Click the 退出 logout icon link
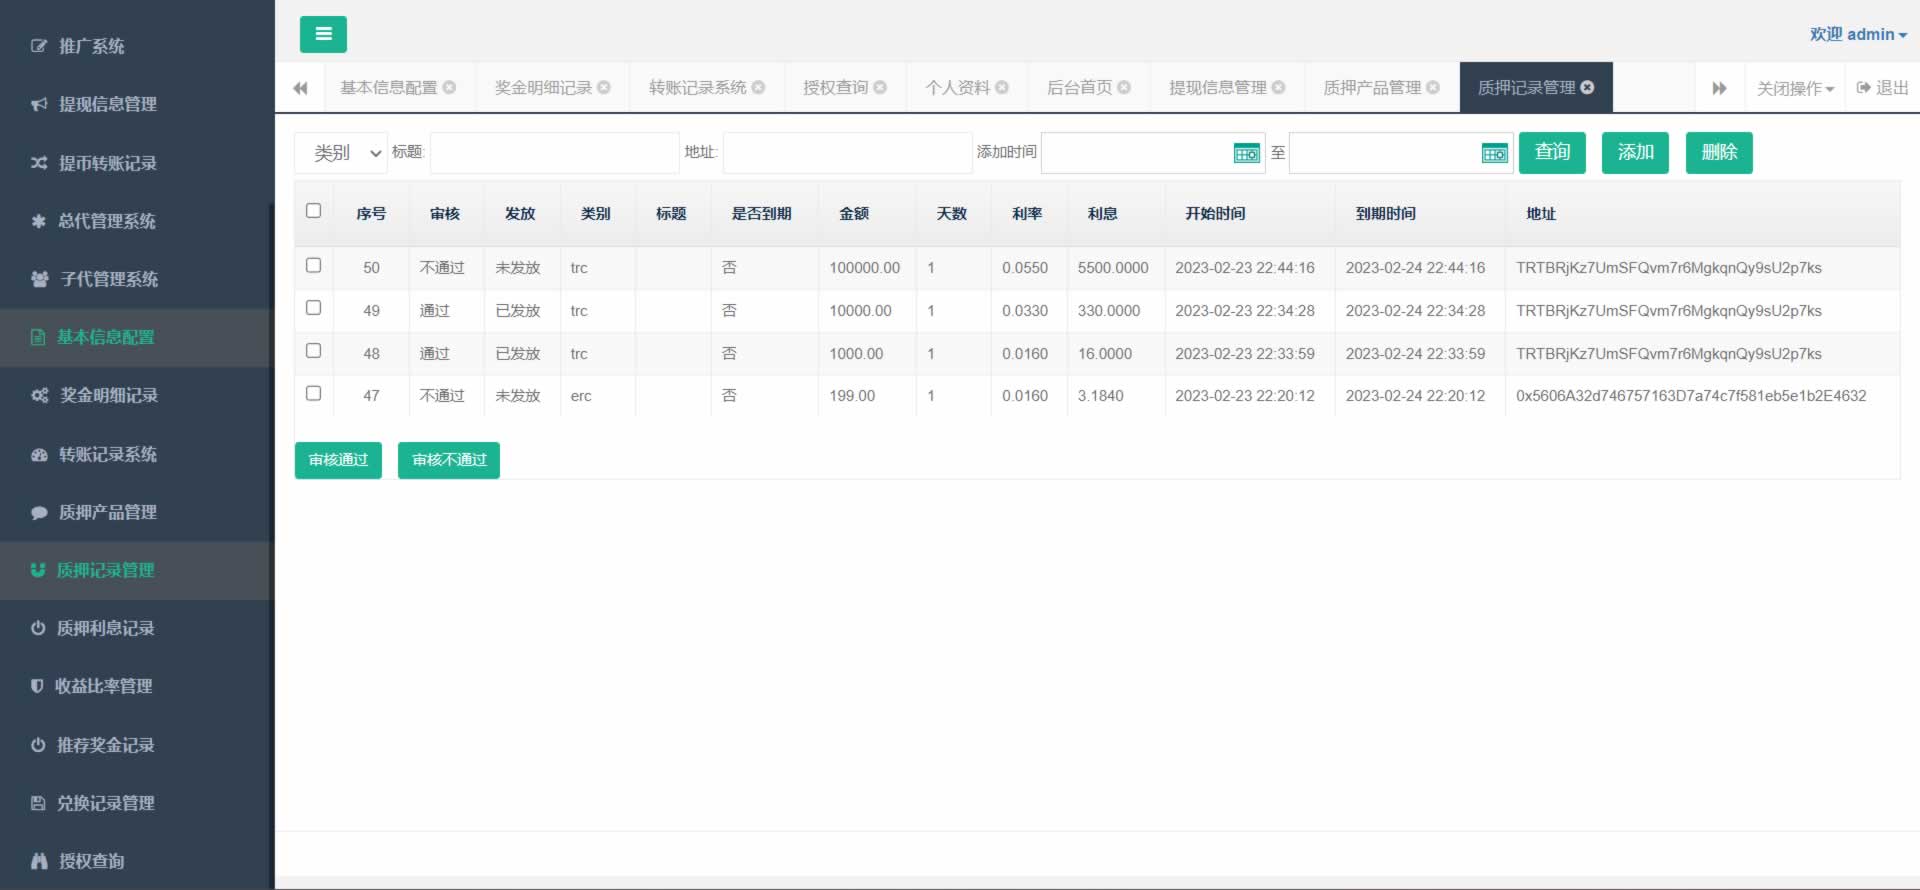The image size is (1920, 890). point(1882,88)
